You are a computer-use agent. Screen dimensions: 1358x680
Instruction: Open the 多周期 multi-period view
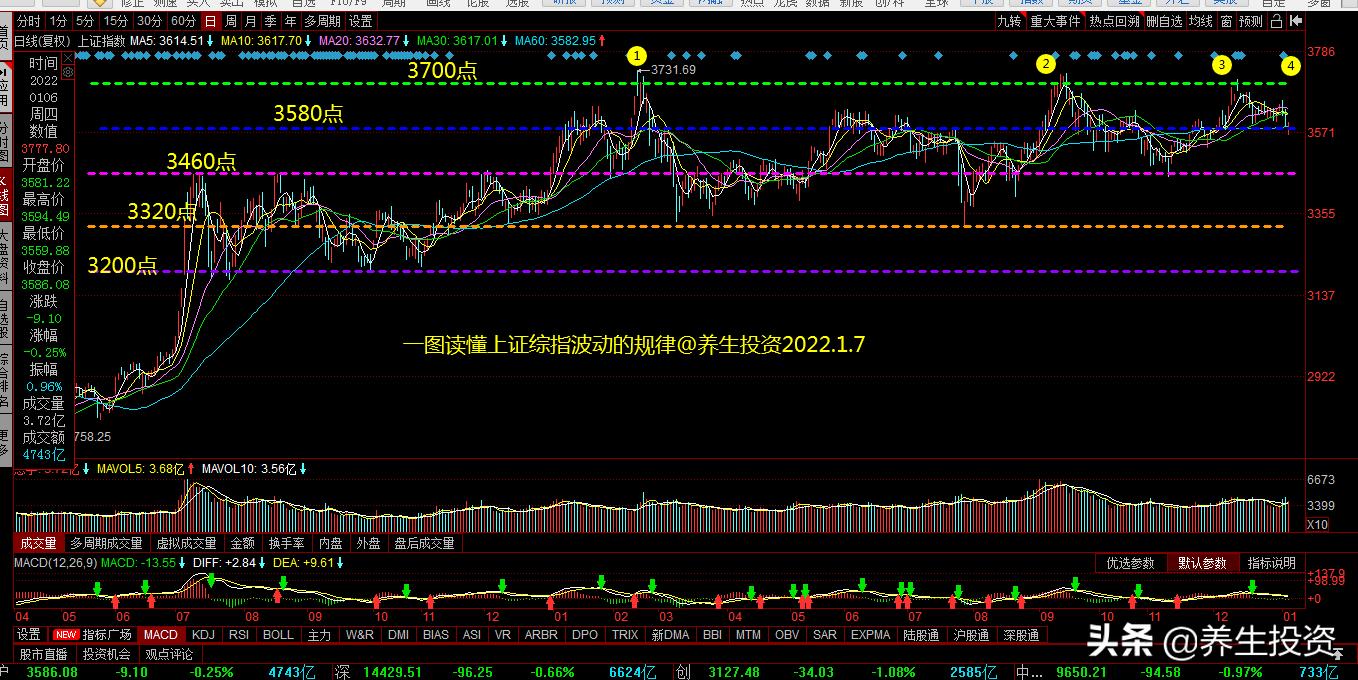323,21
